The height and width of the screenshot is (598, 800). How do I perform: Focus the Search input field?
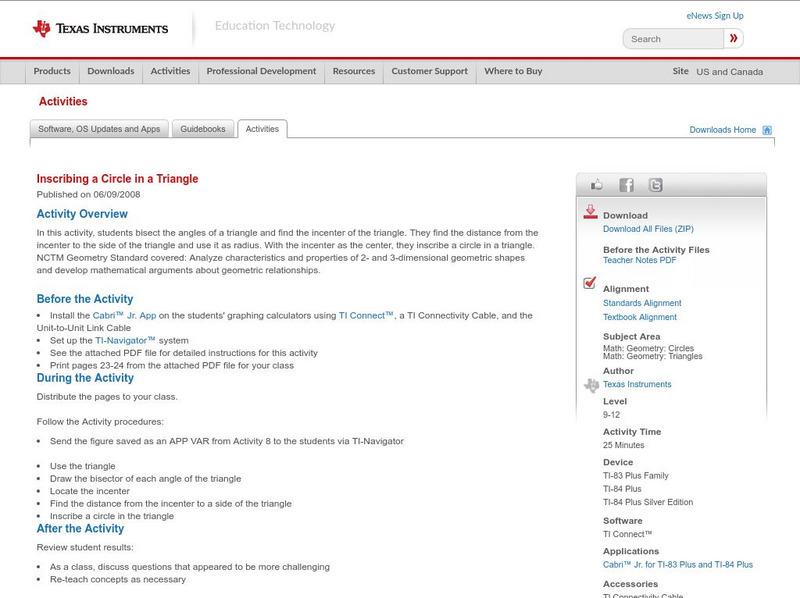[673, 39]
